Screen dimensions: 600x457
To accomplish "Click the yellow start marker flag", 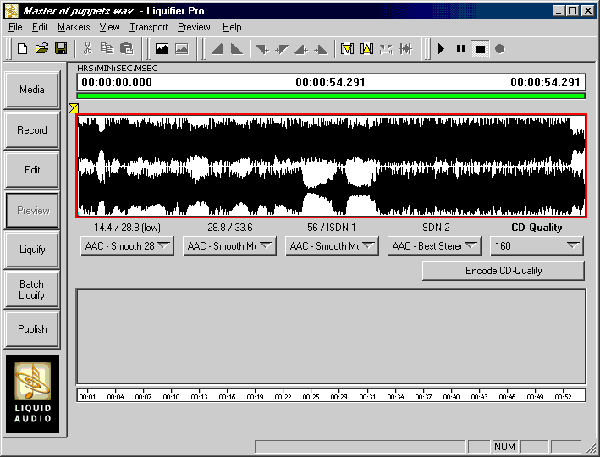I will coord(73,107).
